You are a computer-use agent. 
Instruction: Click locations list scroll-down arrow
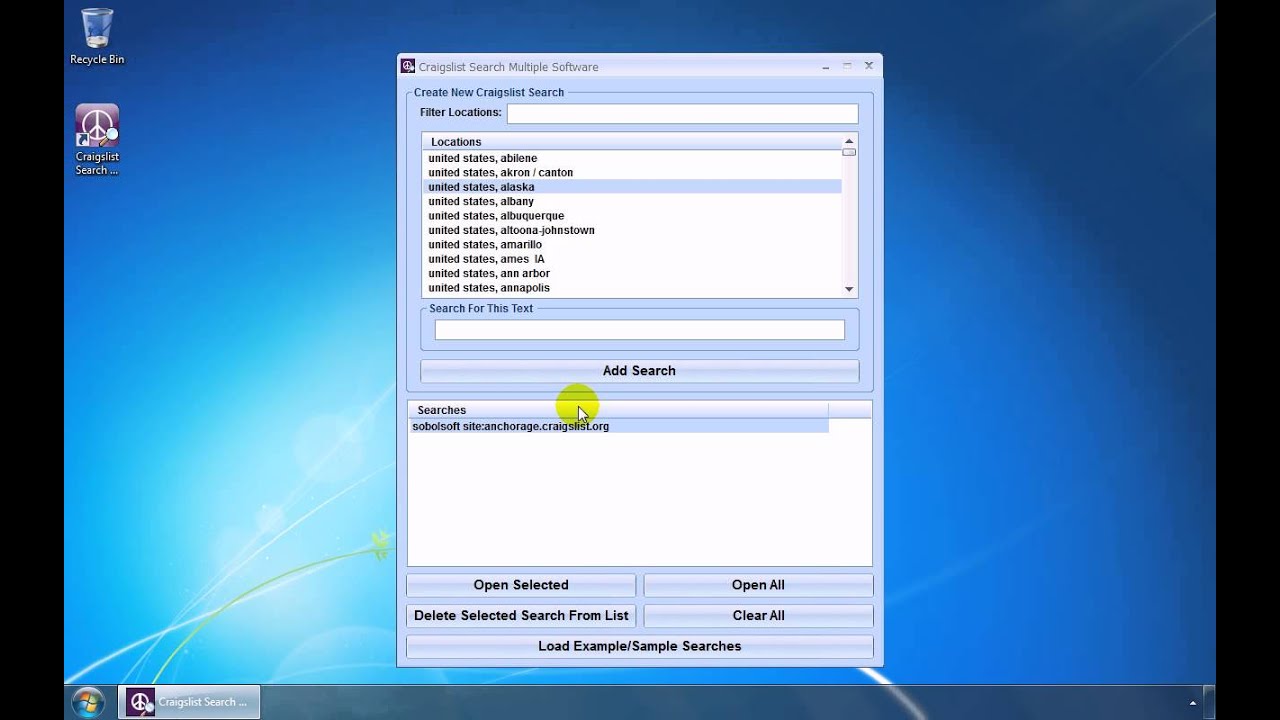pos(849,289)
